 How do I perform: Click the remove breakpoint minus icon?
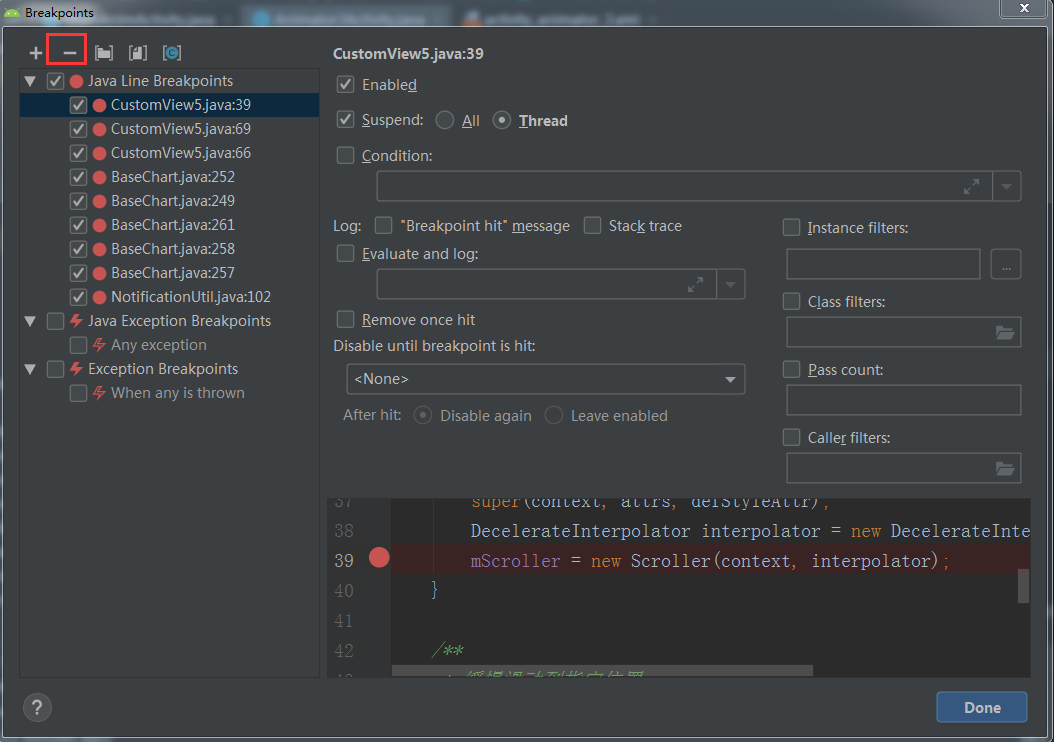click(69, 52)
